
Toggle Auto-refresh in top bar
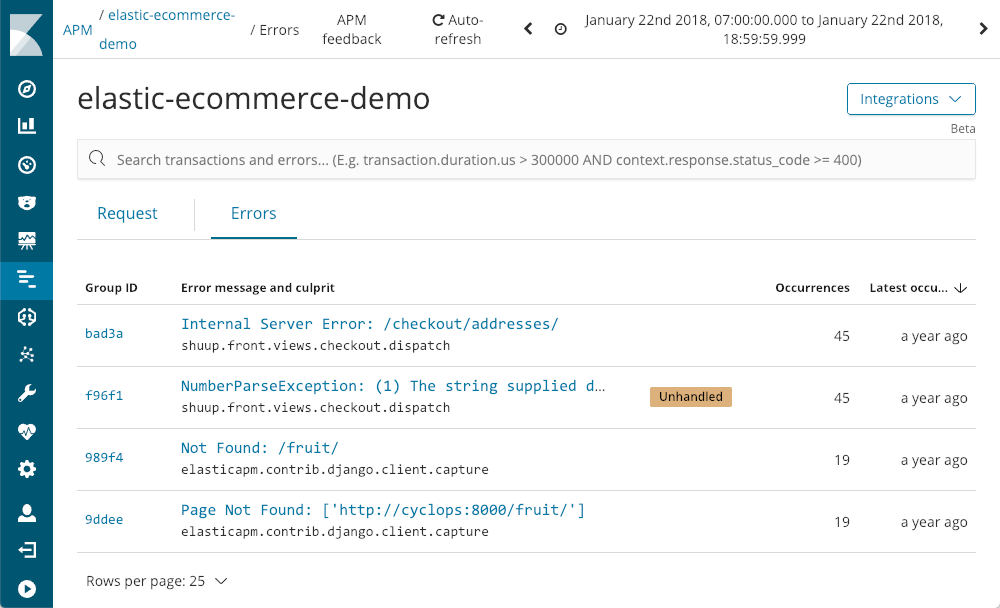[457, 30]
